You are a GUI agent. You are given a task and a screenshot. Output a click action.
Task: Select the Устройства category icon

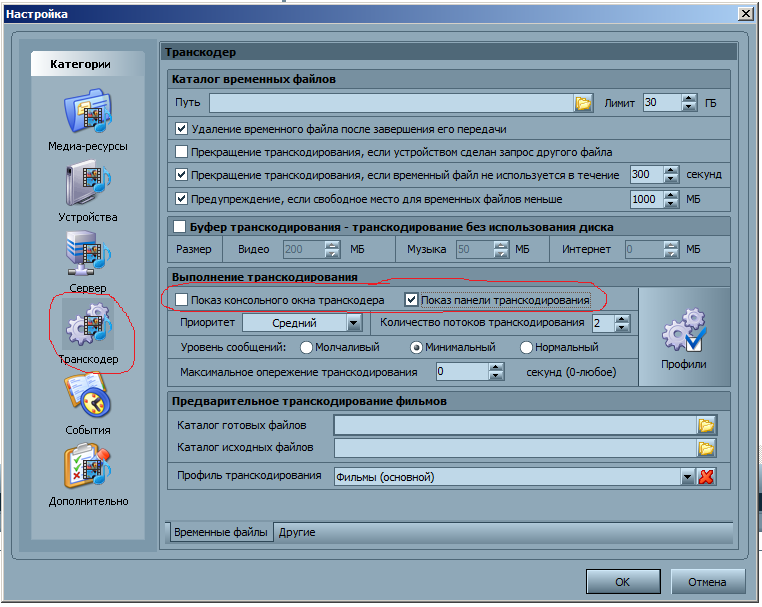88,188
